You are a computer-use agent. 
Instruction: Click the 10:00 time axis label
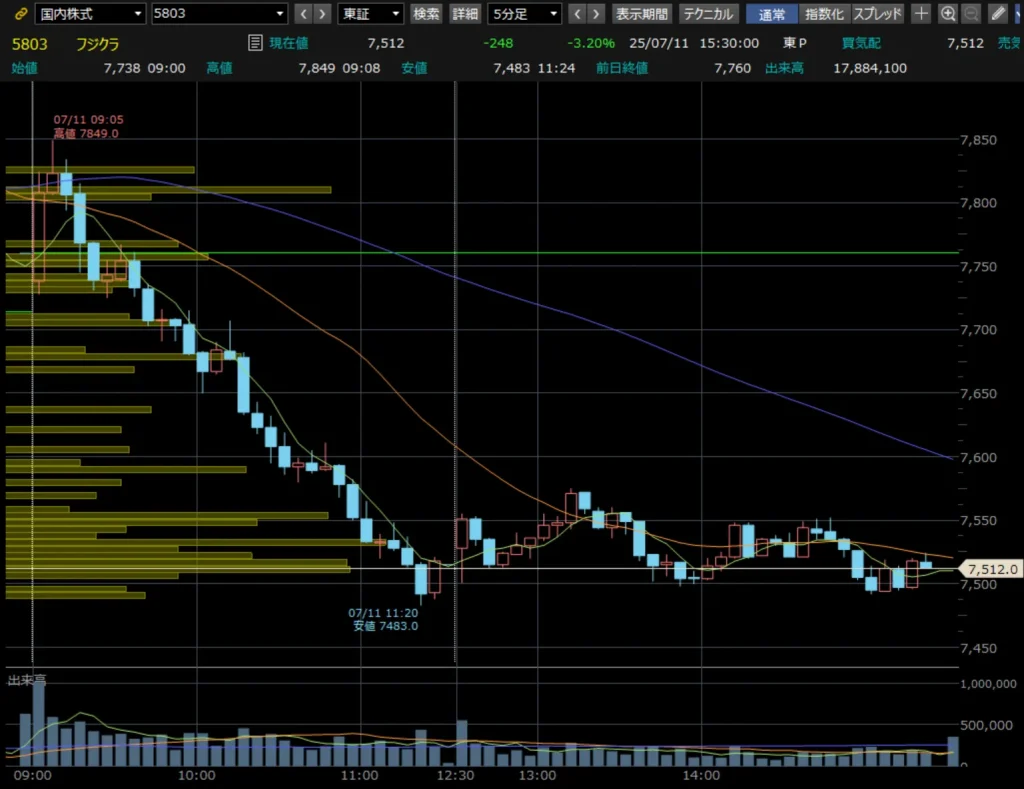197,775
